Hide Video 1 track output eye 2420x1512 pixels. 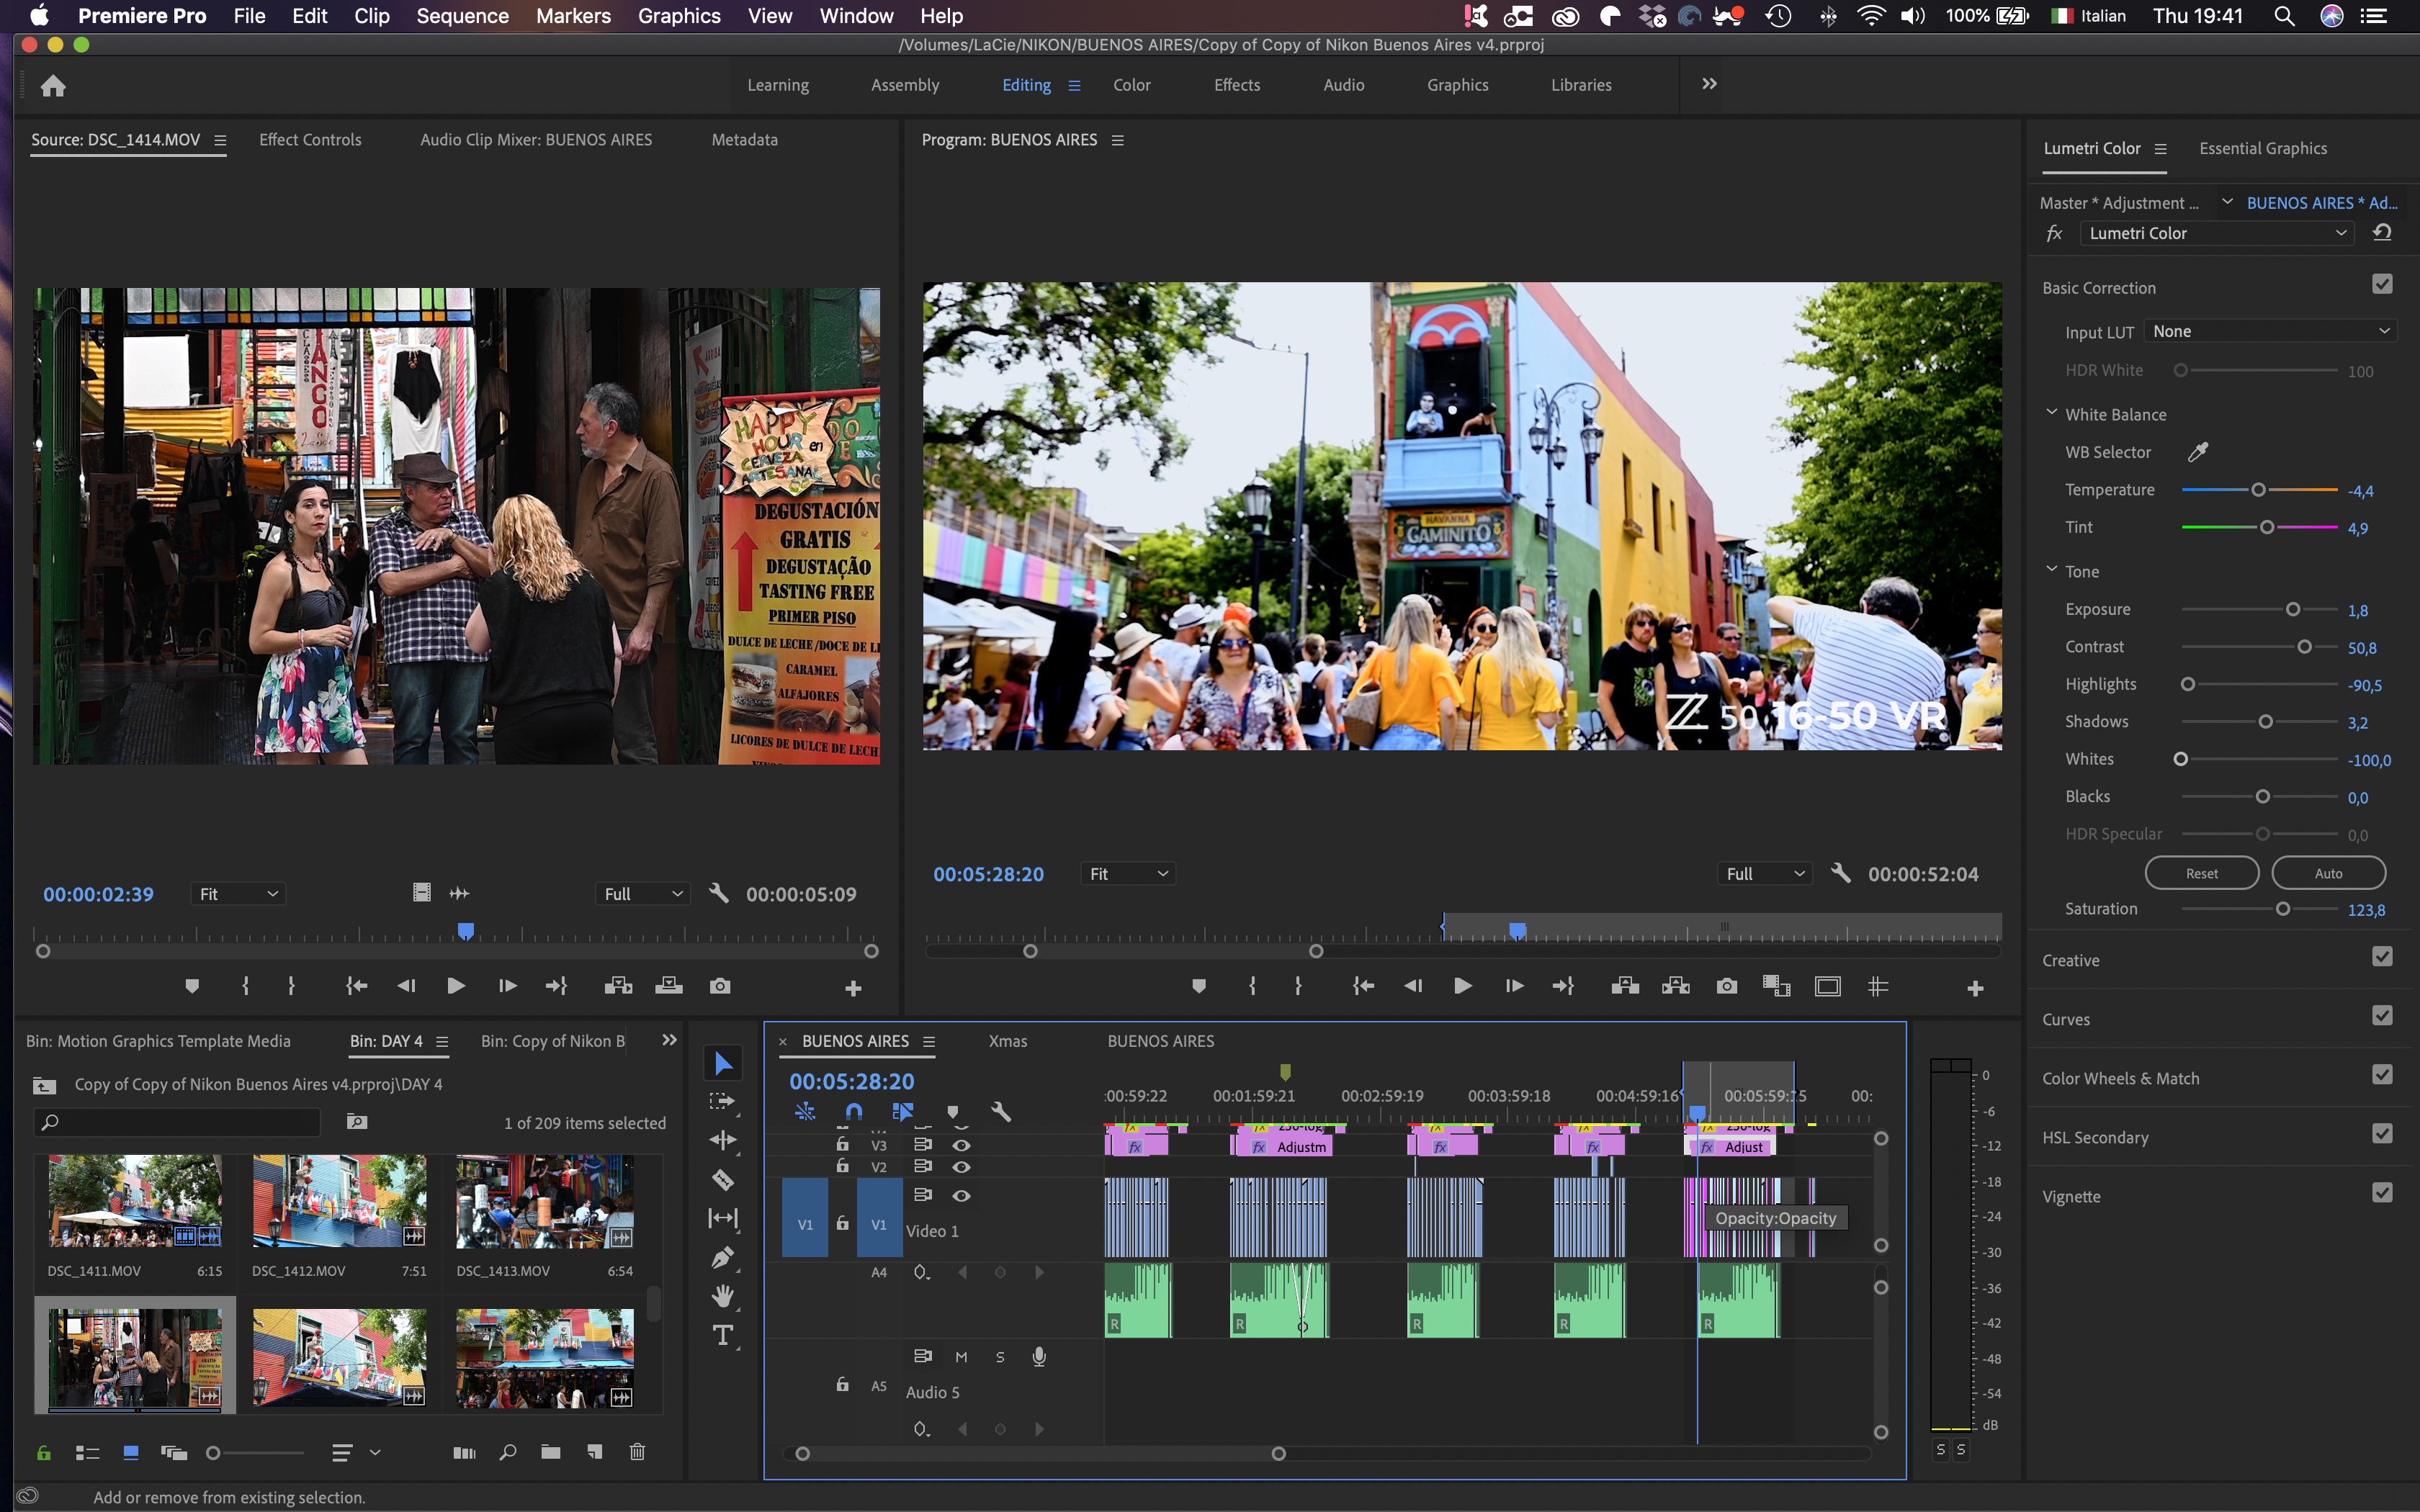(x=961, y=1195)
